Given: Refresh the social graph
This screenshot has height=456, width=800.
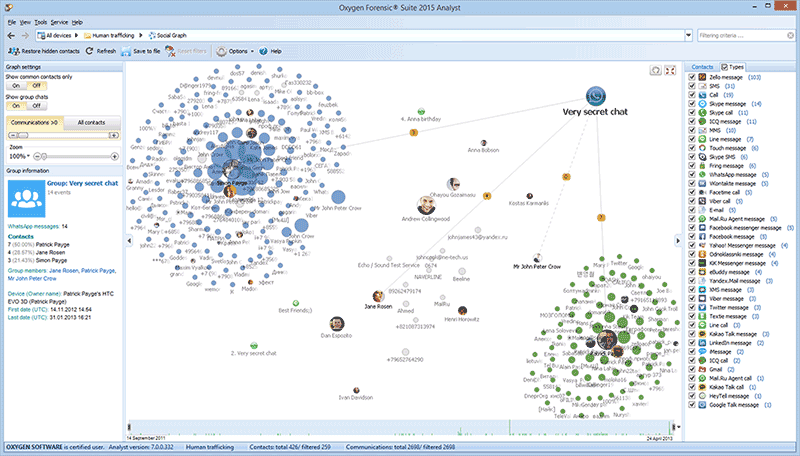Looking at the screenshot, I should pos(100,51).
